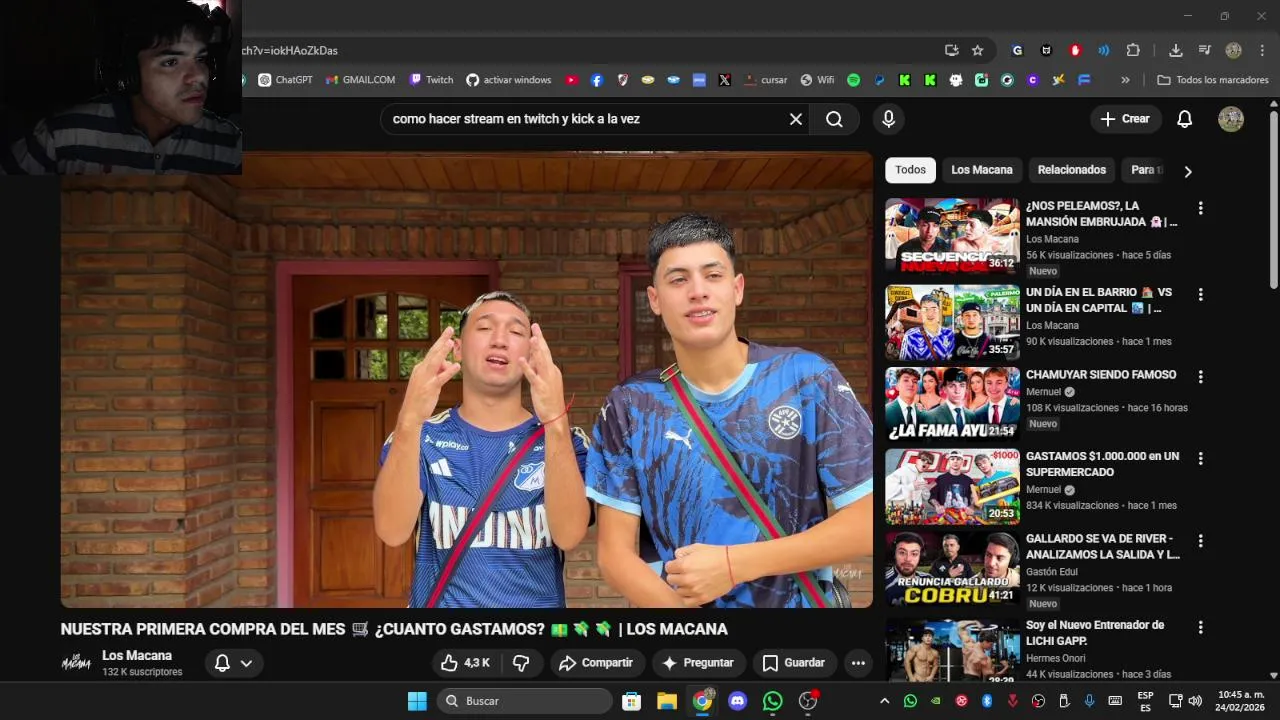The height and width of the screenshot is (720, 1280).
Task: Select the Relacionados filter chip
Action: tap(1072, 170)
